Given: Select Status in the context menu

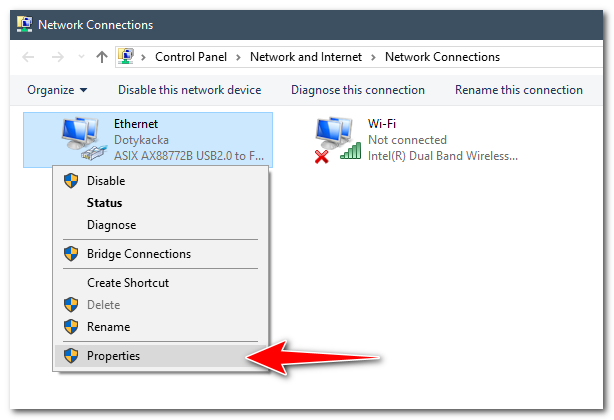Looking at the screenshot, I should [x=104, y=203].
